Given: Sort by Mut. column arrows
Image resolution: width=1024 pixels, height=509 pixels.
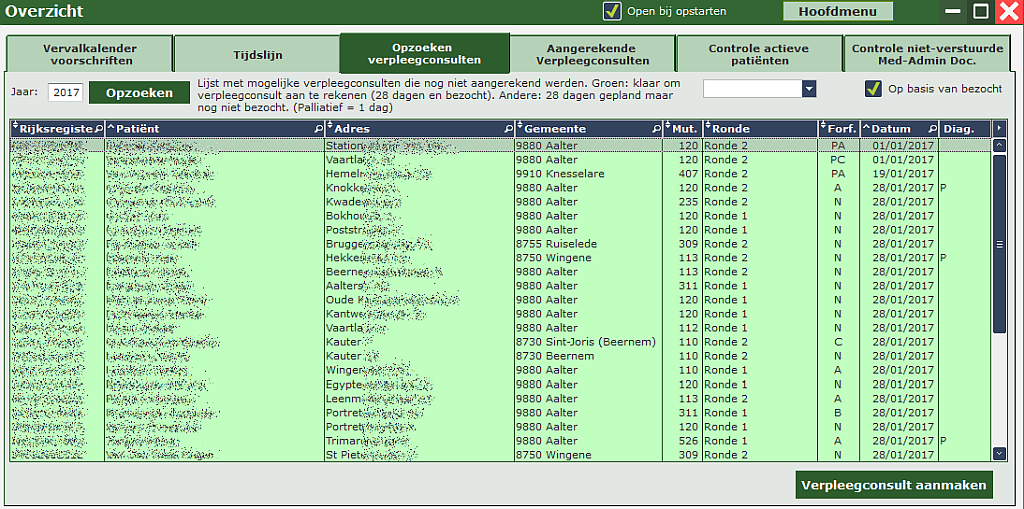Looking at the screenshot, I should pyautogui.click(x=668, y=127).
